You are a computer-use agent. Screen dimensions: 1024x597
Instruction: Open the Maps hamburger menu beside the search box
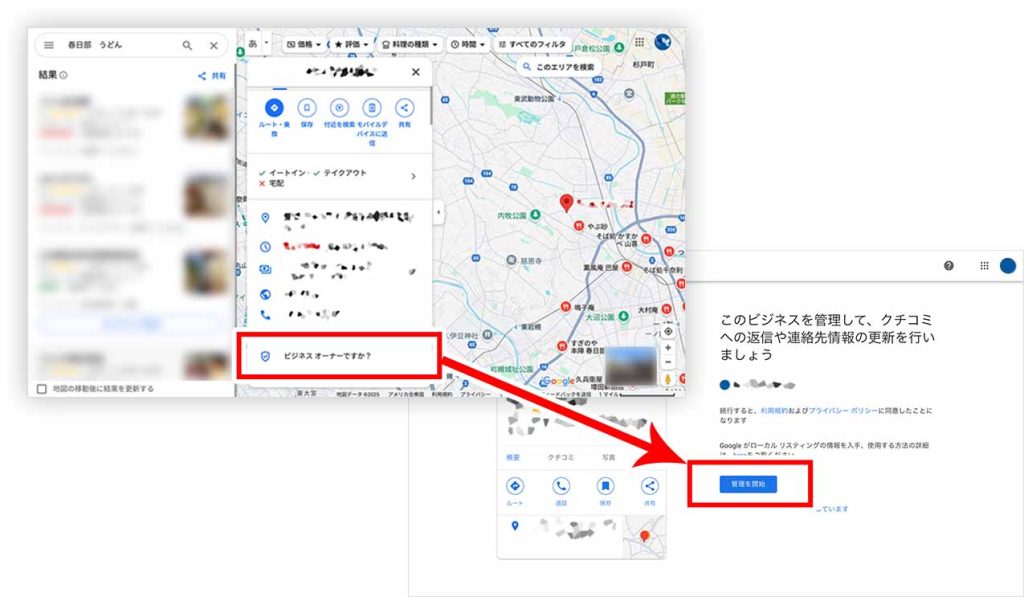pos(49,45)
